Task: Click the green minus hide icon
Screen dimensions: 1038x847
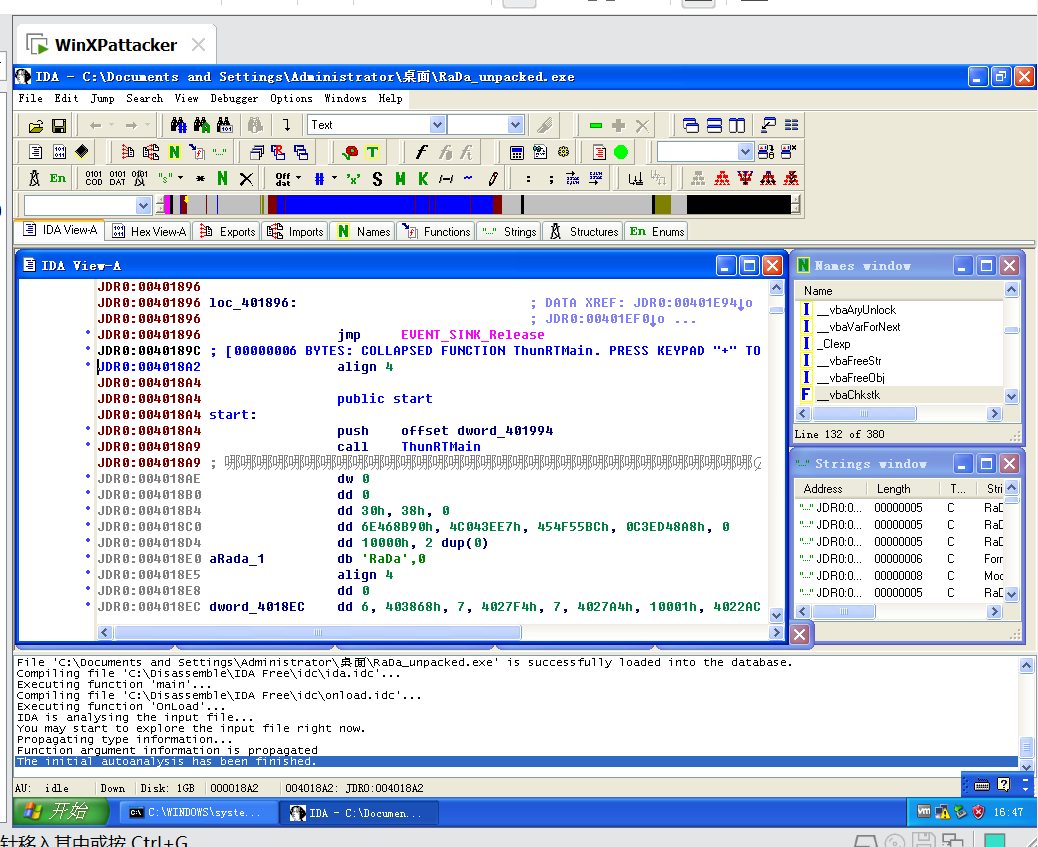Action: [x=596, y=125]
